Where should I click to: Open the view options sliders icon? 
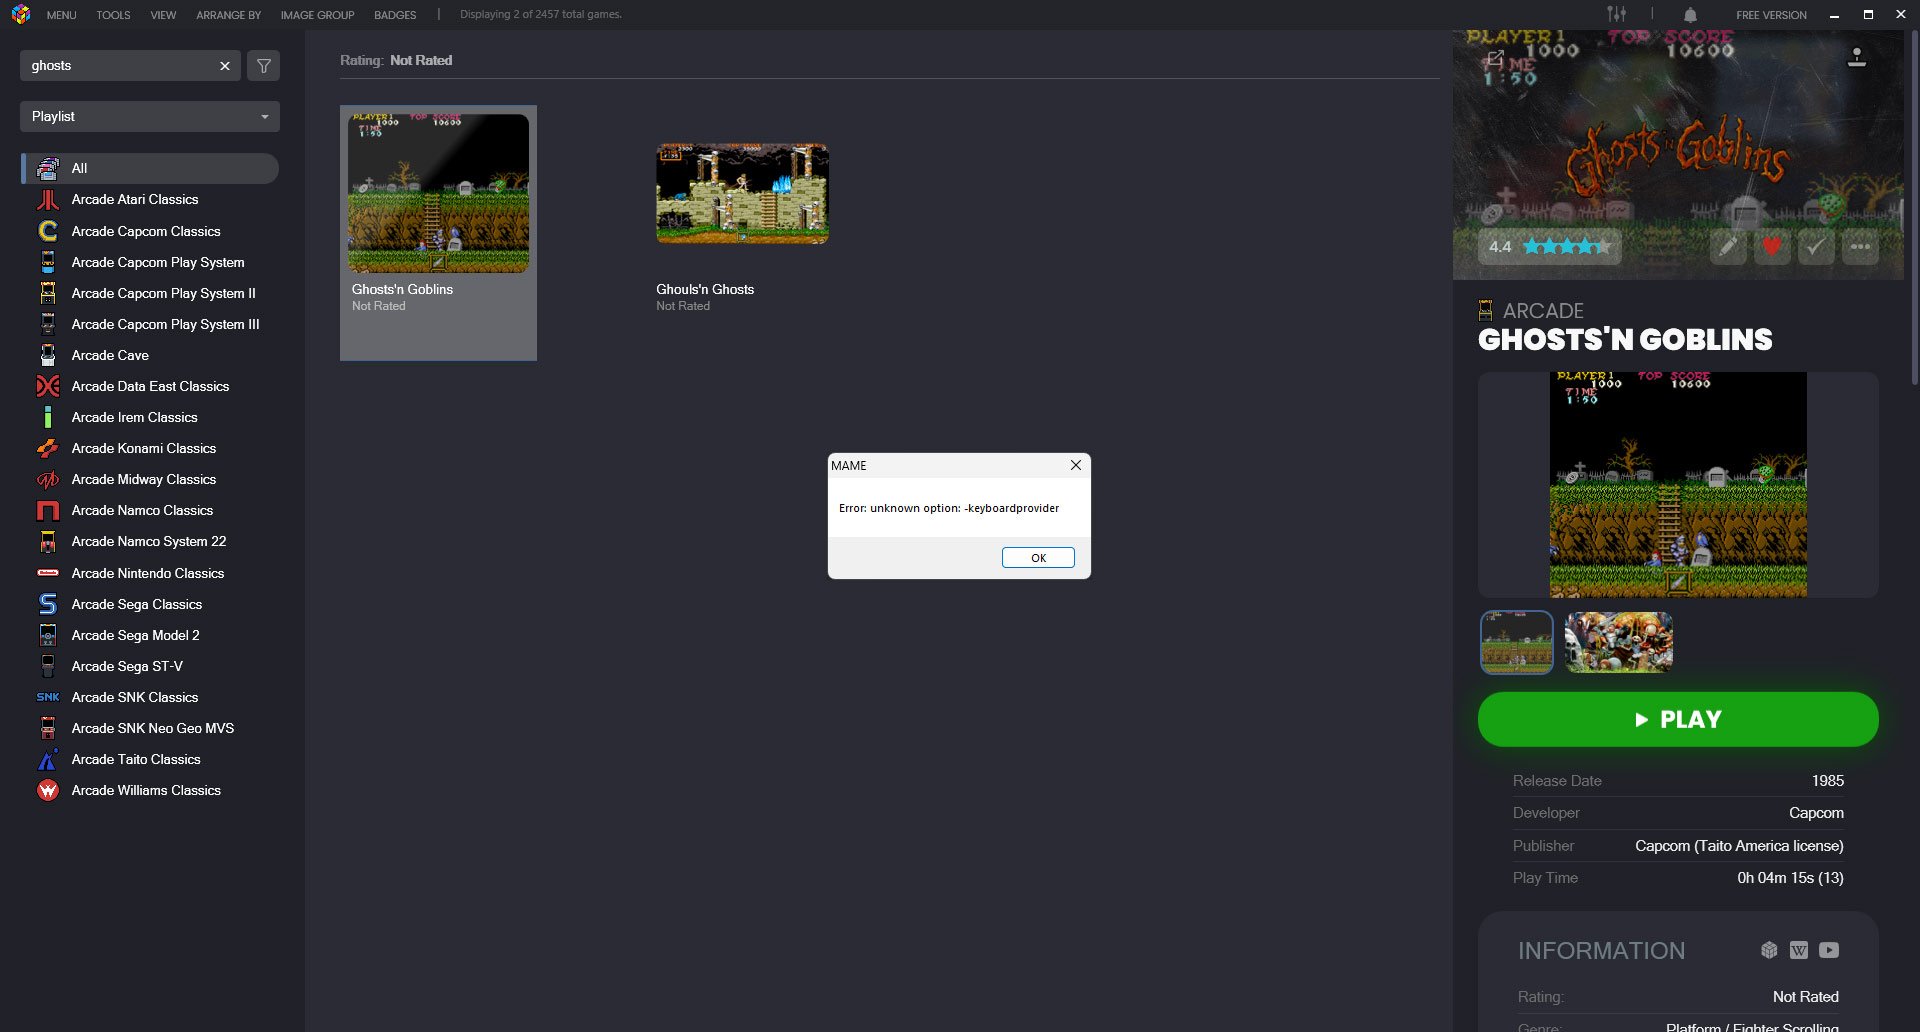point(1616,14)
